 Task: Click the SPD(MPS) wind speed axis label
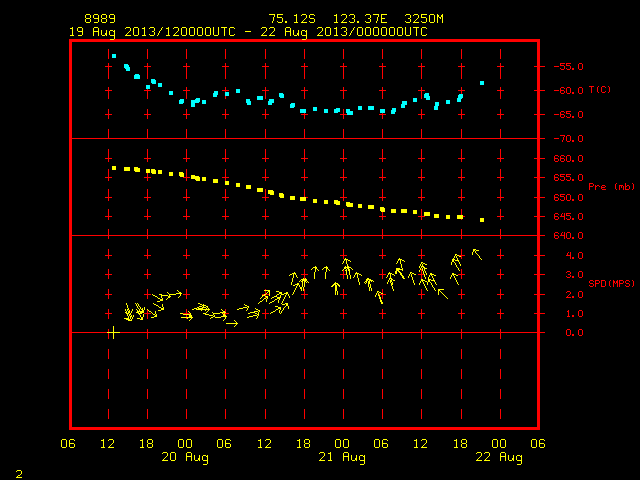pyautogui.click(x=611, y=283)
